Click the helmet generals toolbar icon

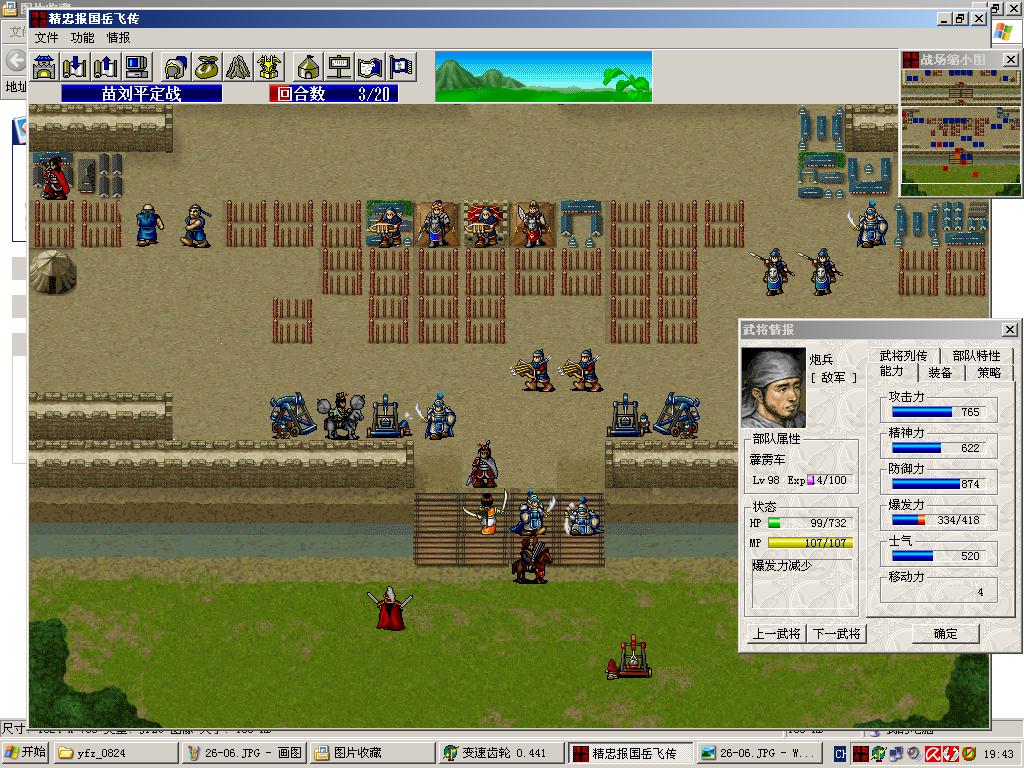tap(176, 67)
